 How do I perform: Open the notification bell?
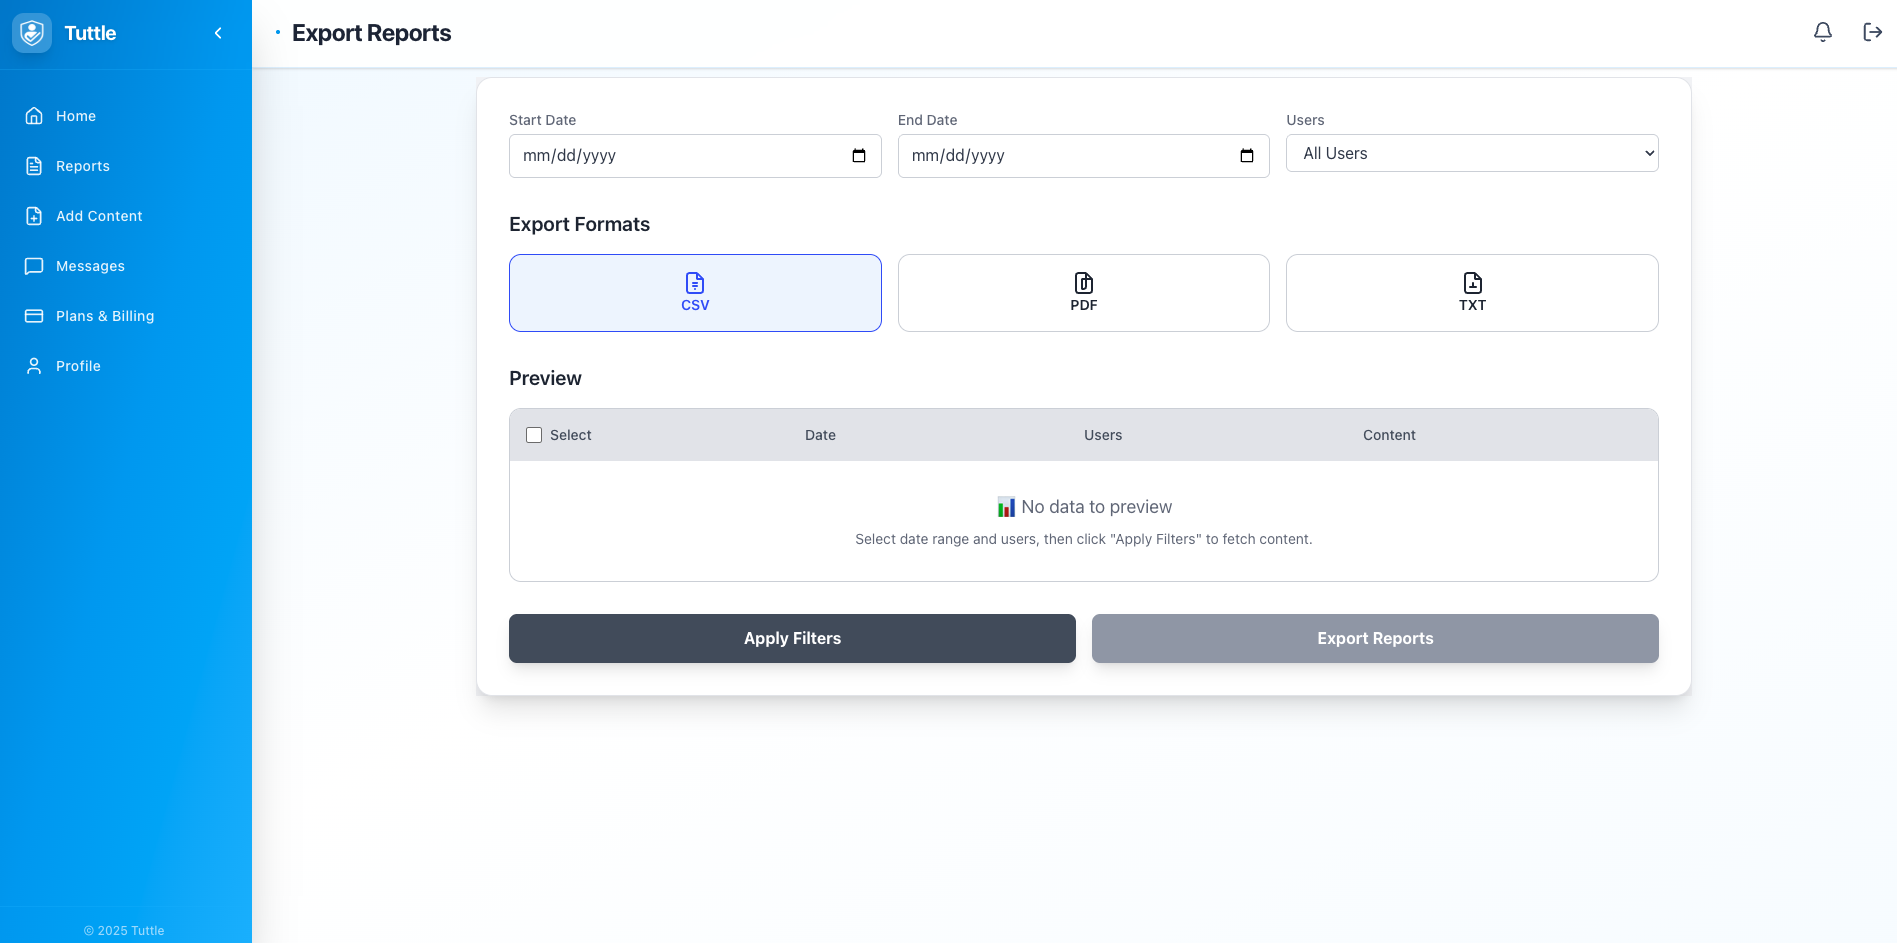click(x=1822, y=32)
